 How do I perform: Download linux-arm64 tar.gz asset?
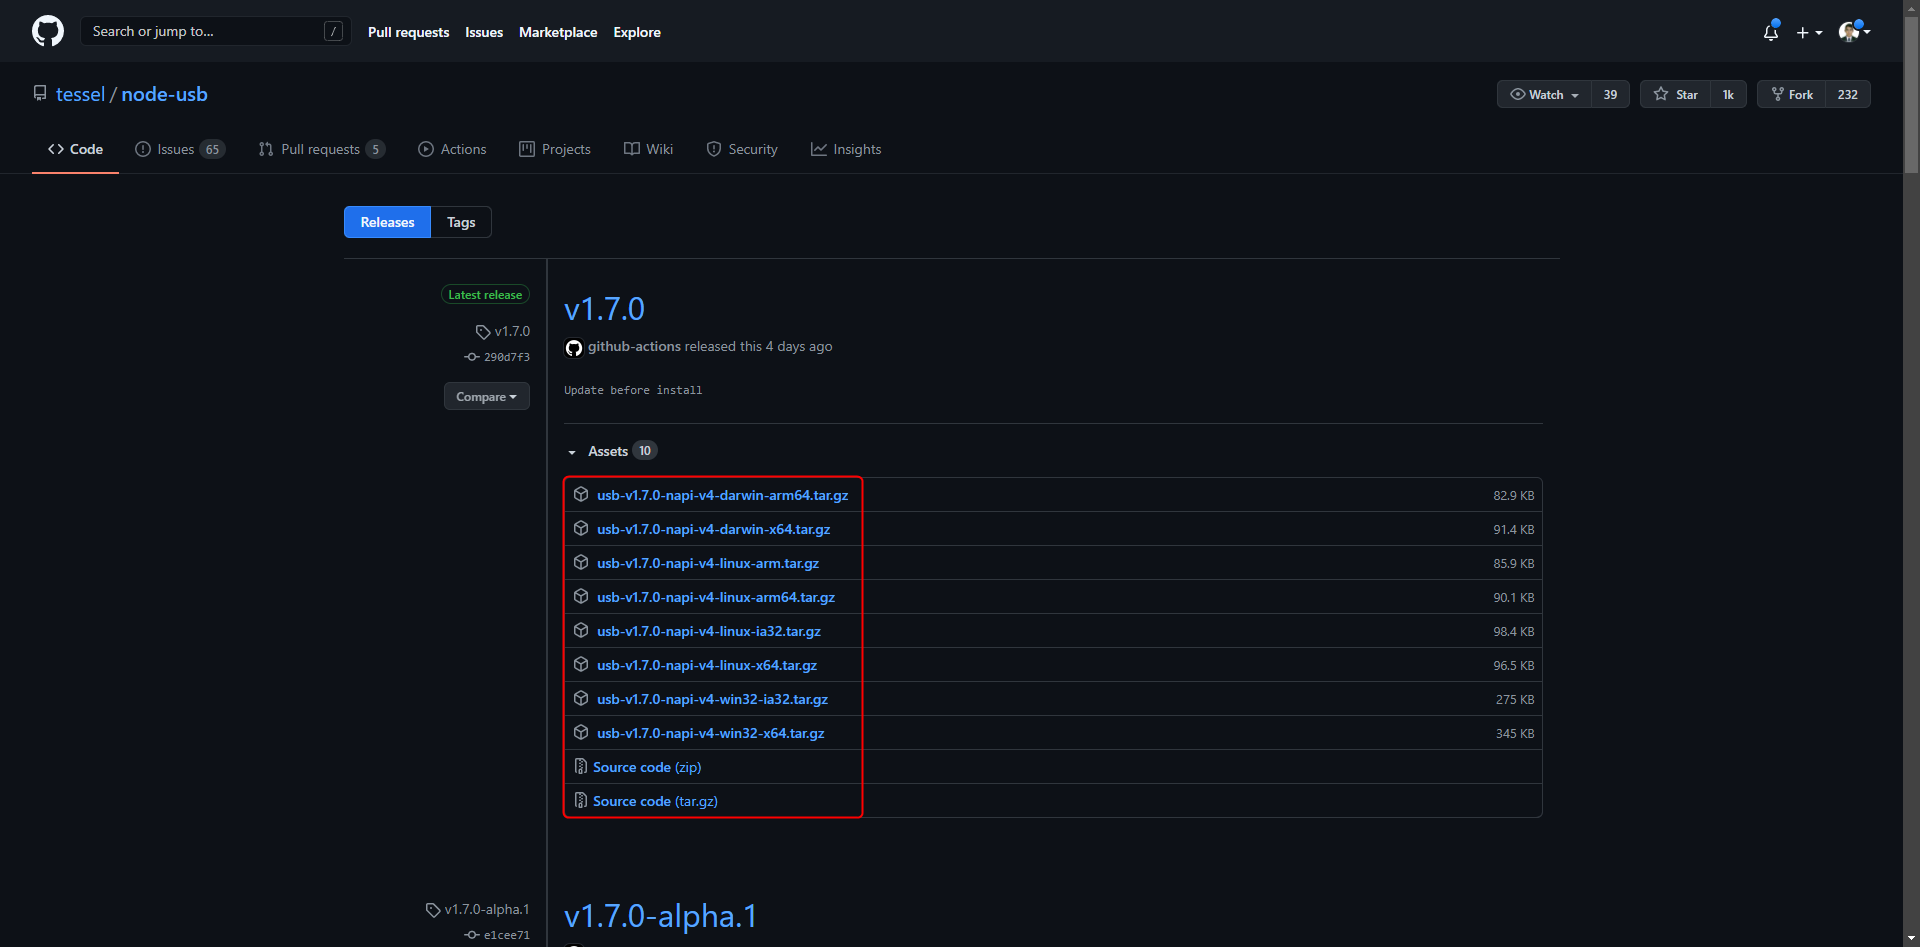(716, 597)
